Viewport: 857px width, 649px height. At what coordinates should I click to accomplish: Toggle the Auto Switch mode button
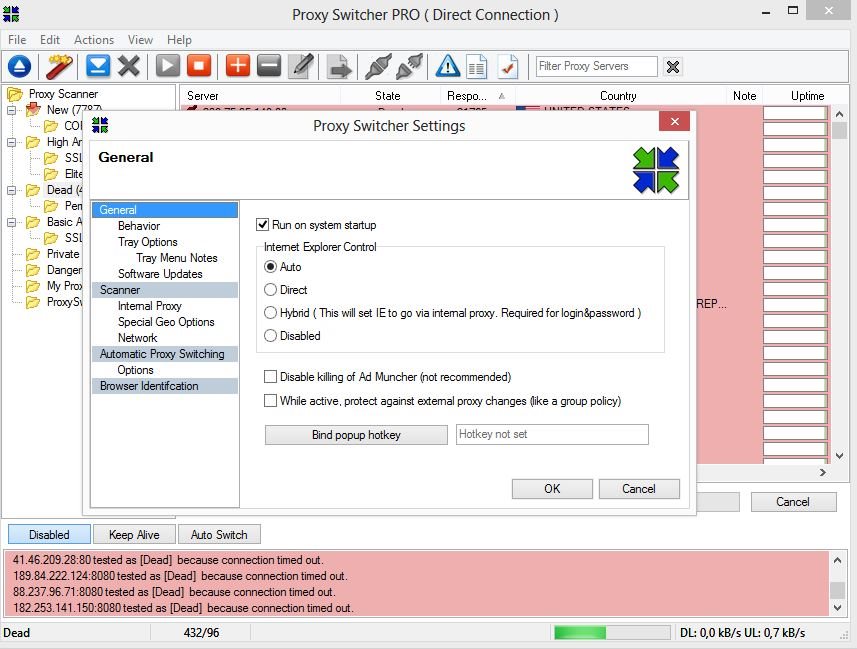[x=219, y=534]
